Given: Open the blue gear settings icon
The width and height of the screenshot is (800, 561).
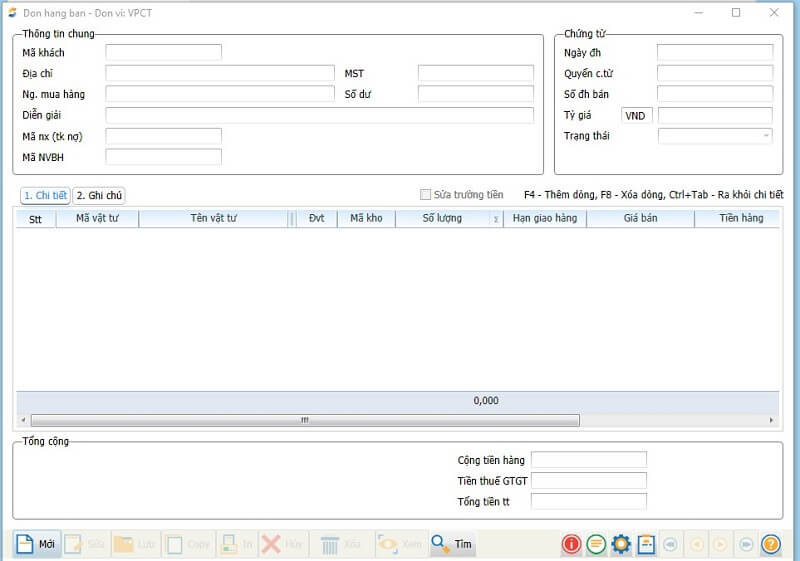Looking at the screenshot, I should point(621,544).
